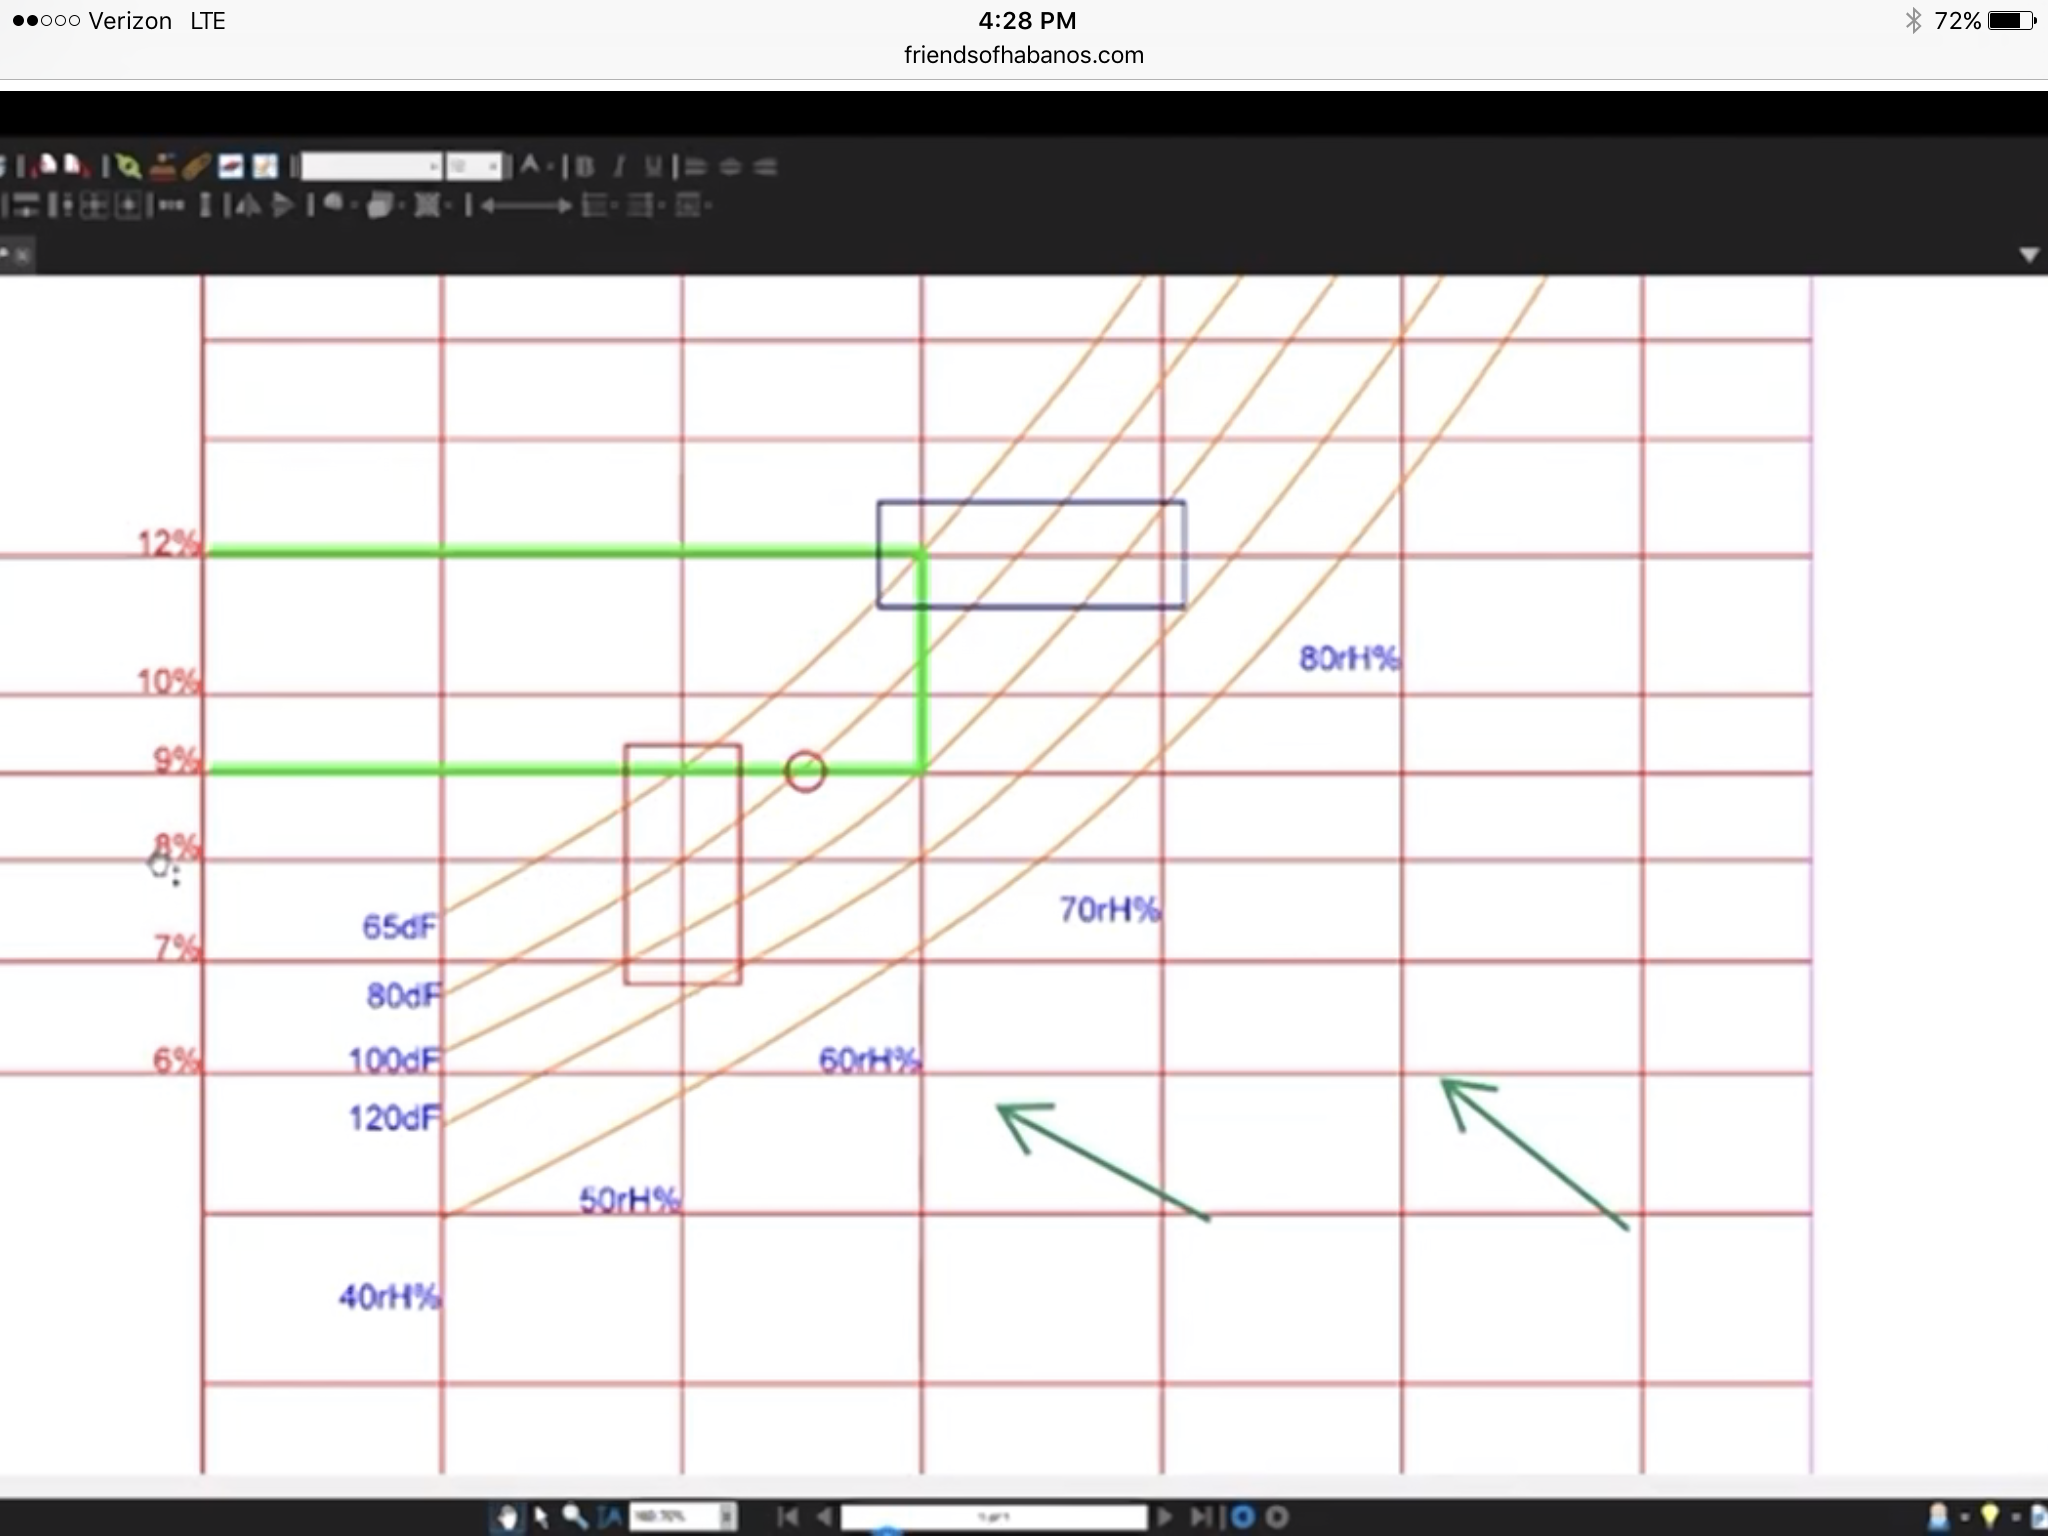Screen dimensions: 2048x1536
Task: Go to the next page
Action: [x=1165, y=1517]
